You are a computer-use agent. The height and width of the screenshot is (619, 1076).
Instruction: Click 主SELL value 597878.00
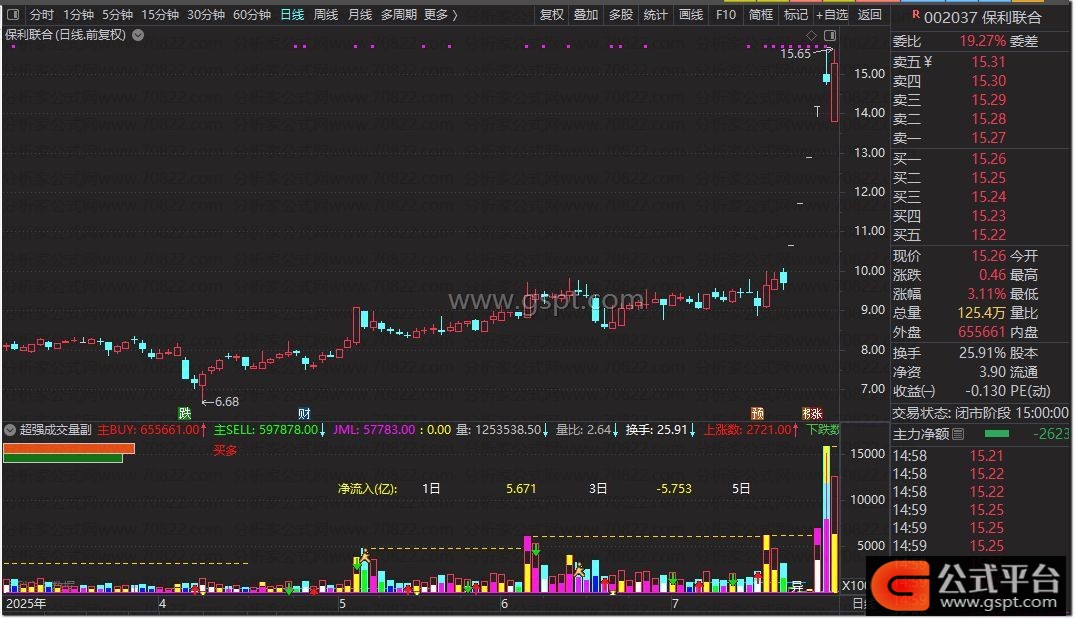[288, 430]
